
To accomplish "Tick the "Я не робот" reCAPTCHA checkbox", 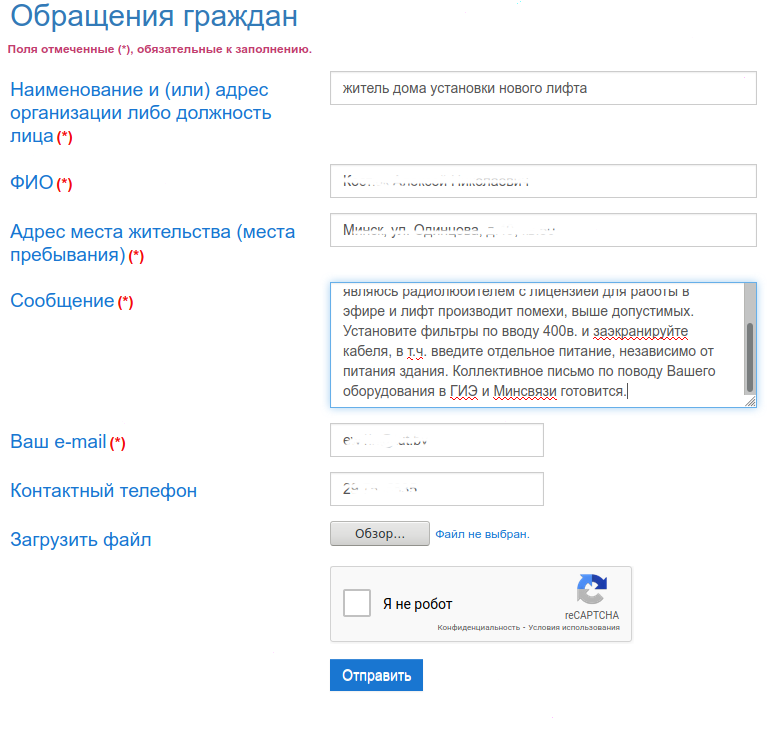I will 358,604.
